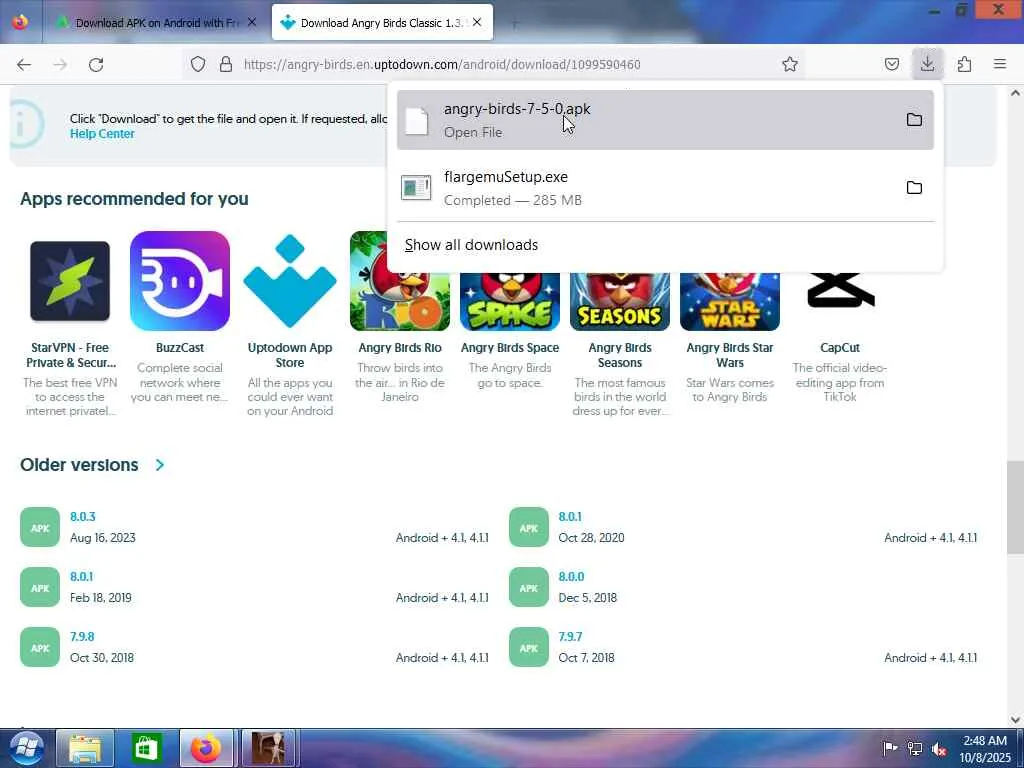Click the Angry Birds Rio title
The width and height of the screenshot is (1024, 768).
[x=400, y=348]
